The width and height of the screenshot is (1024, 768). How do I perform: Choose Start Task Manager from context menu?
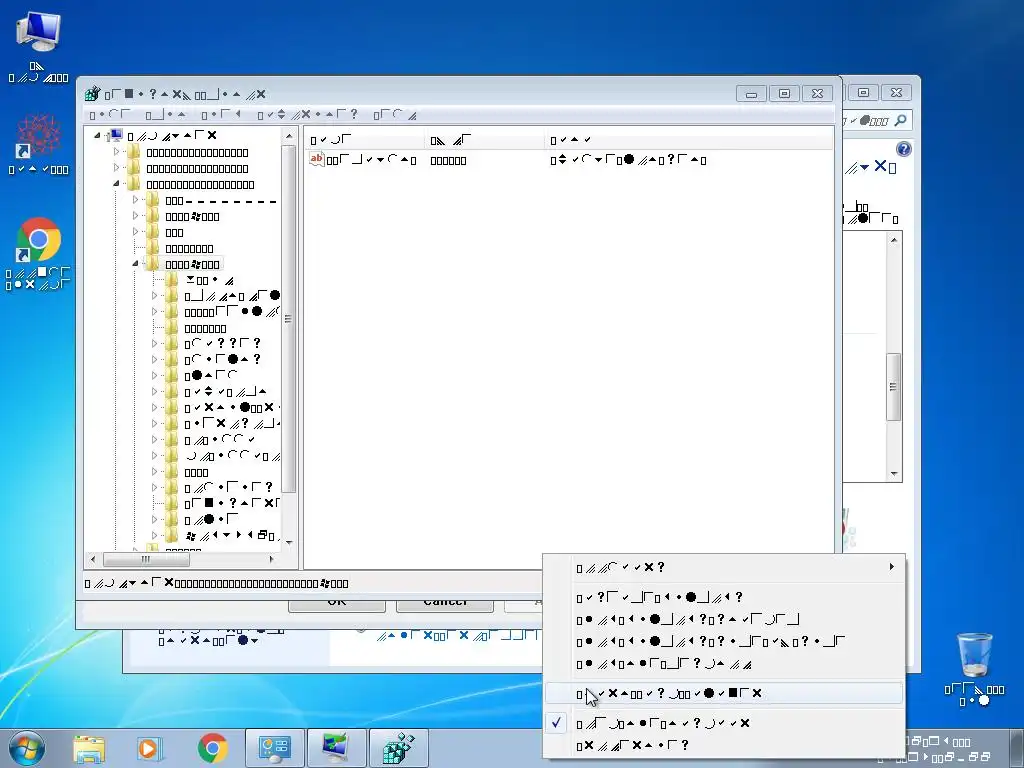coord(724,693)
